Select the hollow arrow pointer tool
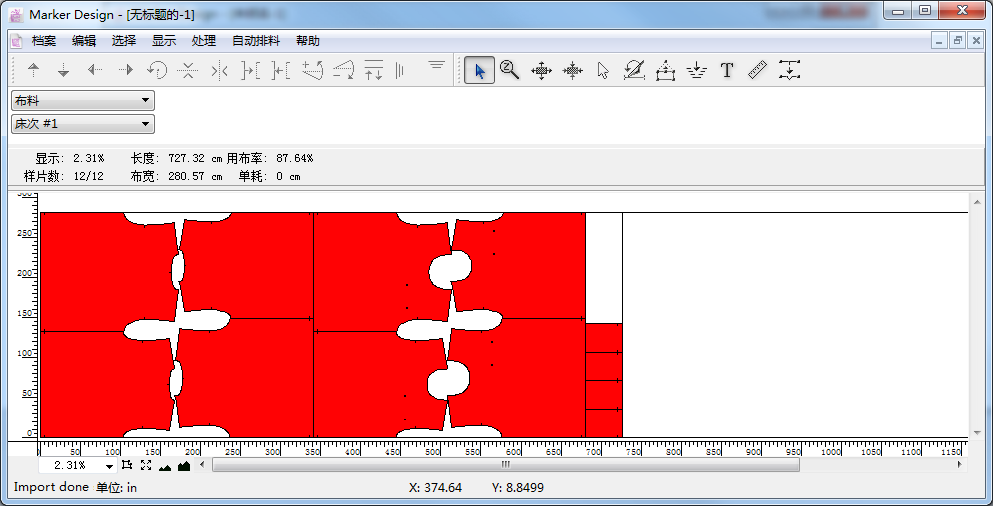The image size is (995, 508). 603,71
